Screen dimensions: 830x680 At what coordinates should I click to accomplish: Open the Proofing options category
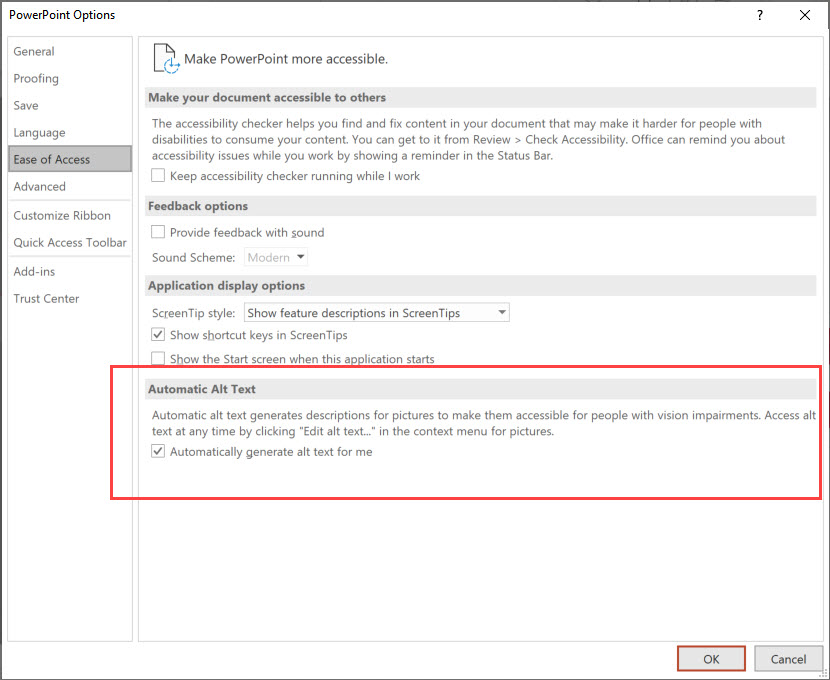click(70, 78)
